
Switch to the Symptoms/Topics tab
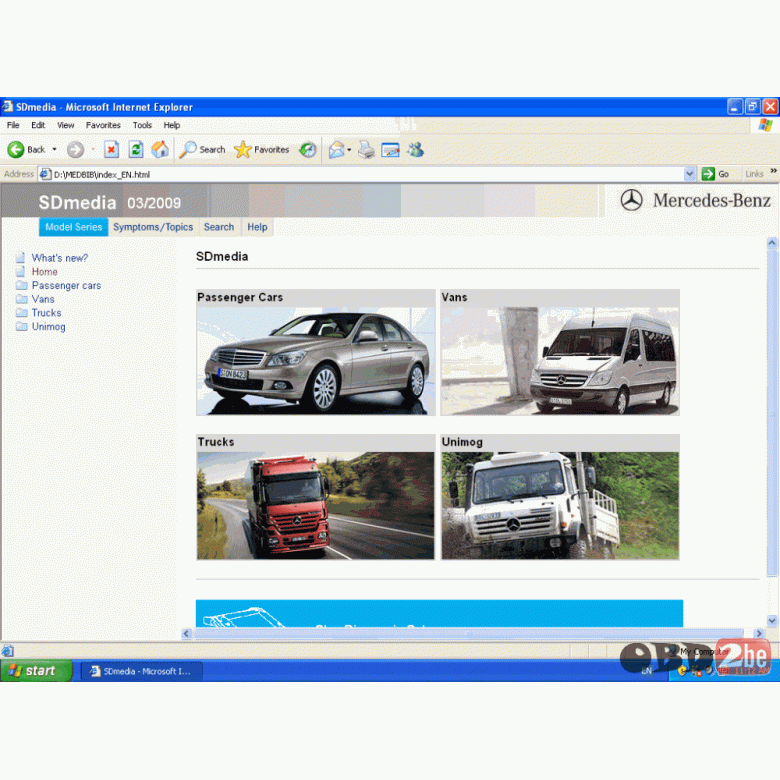(x=153, y=227)
